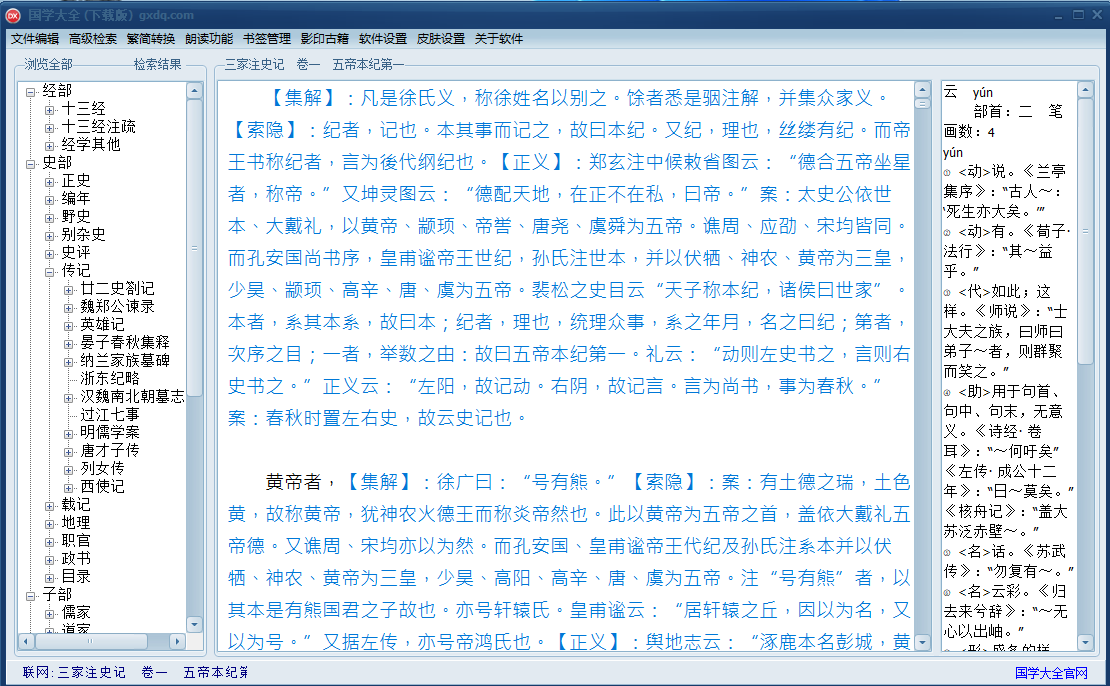Collapse the 传记 tree branch
Screen dimensions: 1110x686
tap(50, 271)
